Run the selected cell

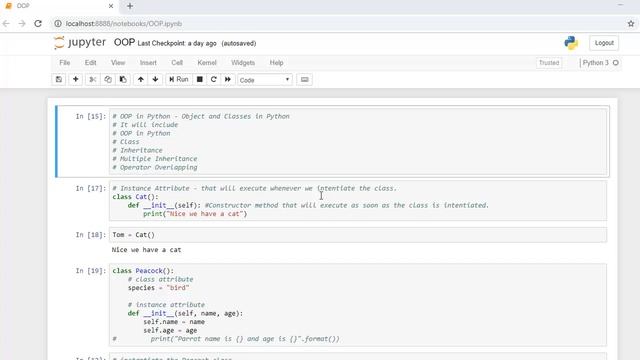[x=179, y=80]
